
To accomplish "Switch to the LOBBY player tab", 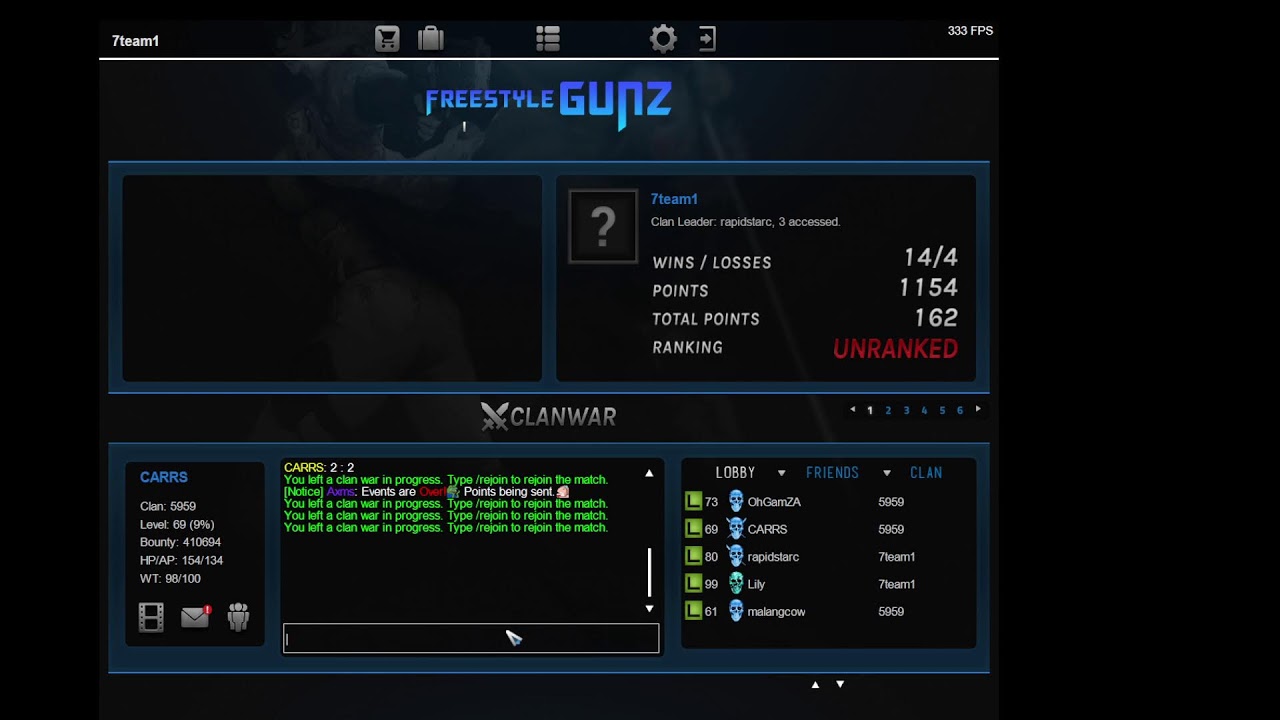I will [x=736, y=473].
